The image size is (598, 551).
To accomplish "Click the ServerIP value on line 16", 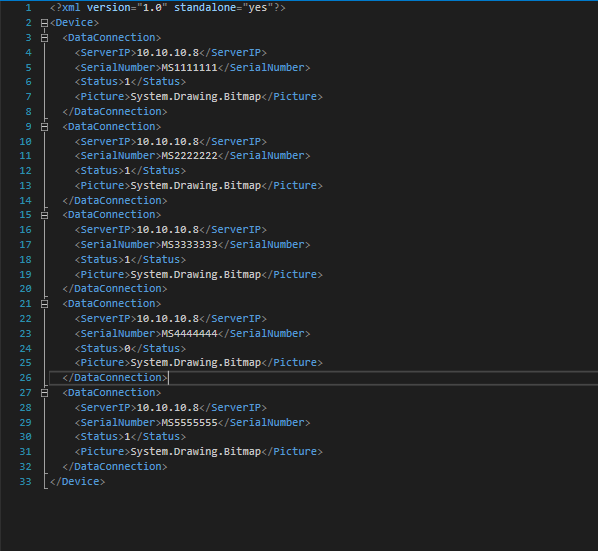I will (168, 230).
